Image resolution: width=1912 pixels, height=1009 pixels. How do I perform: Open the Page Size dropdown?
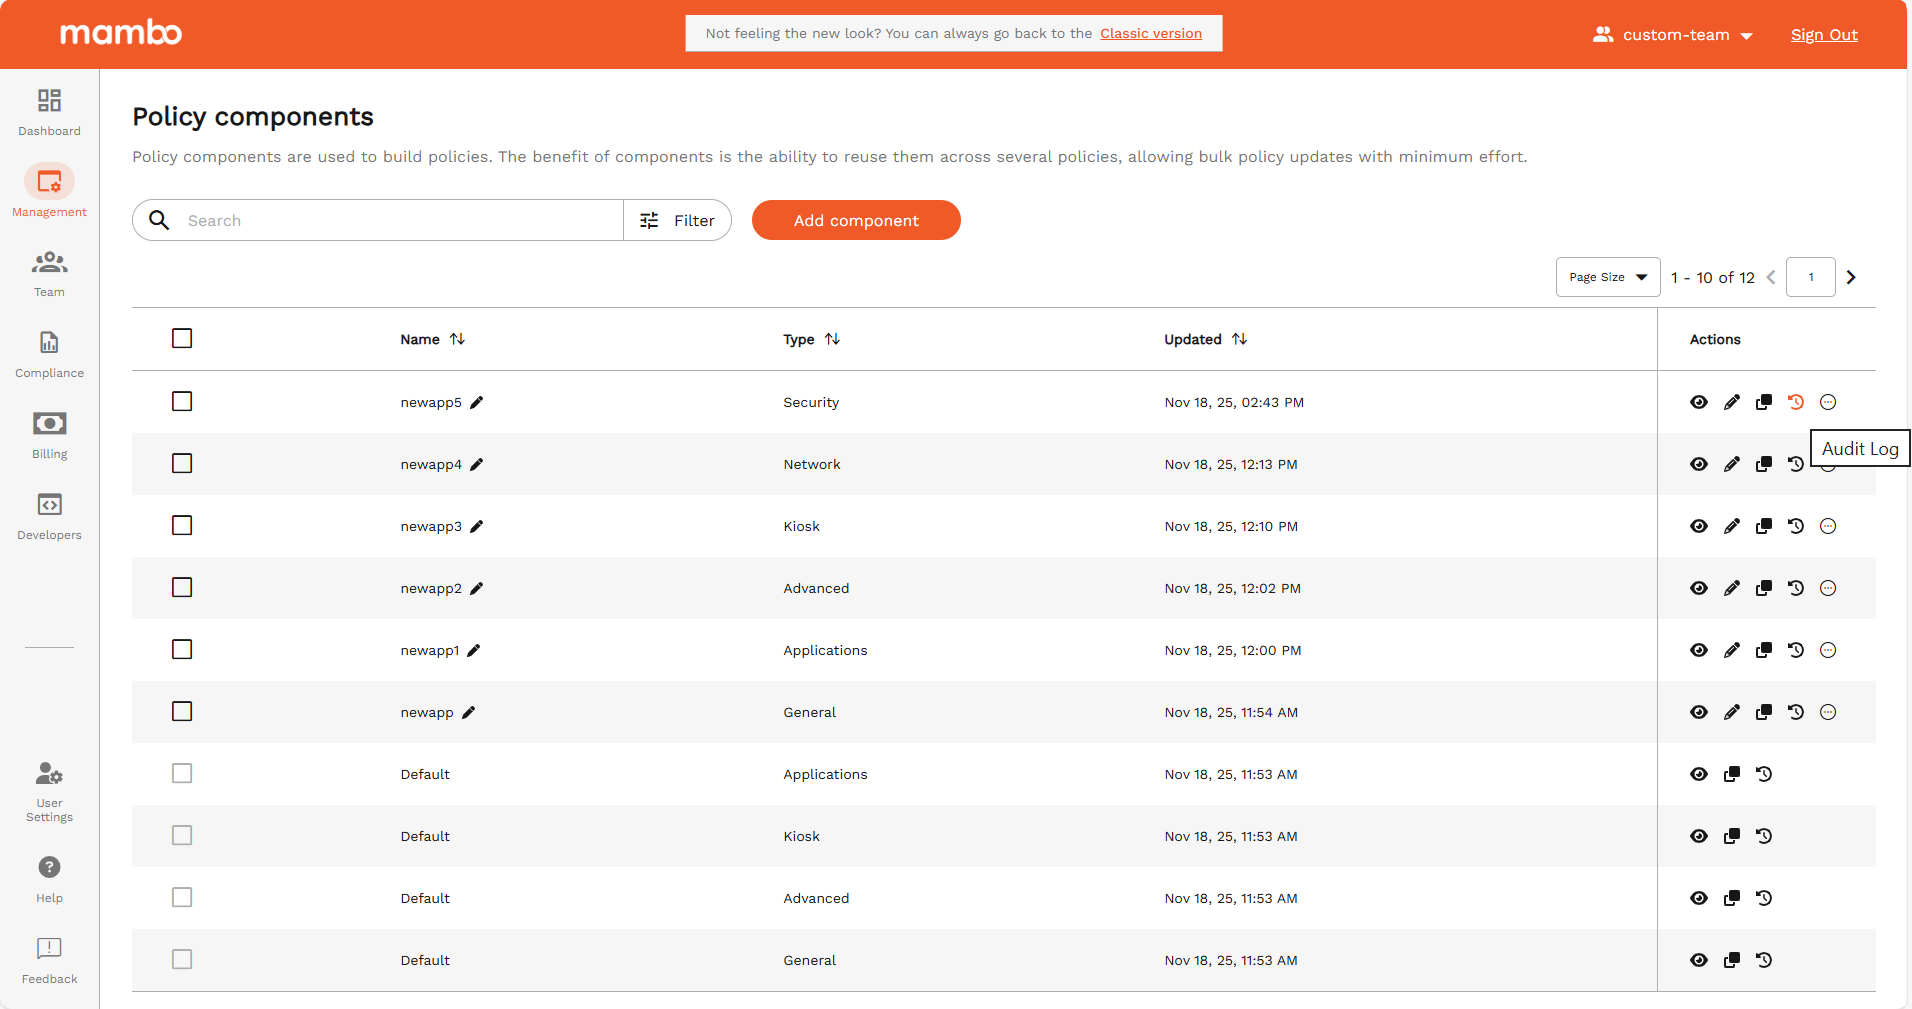coord(1606,277)
